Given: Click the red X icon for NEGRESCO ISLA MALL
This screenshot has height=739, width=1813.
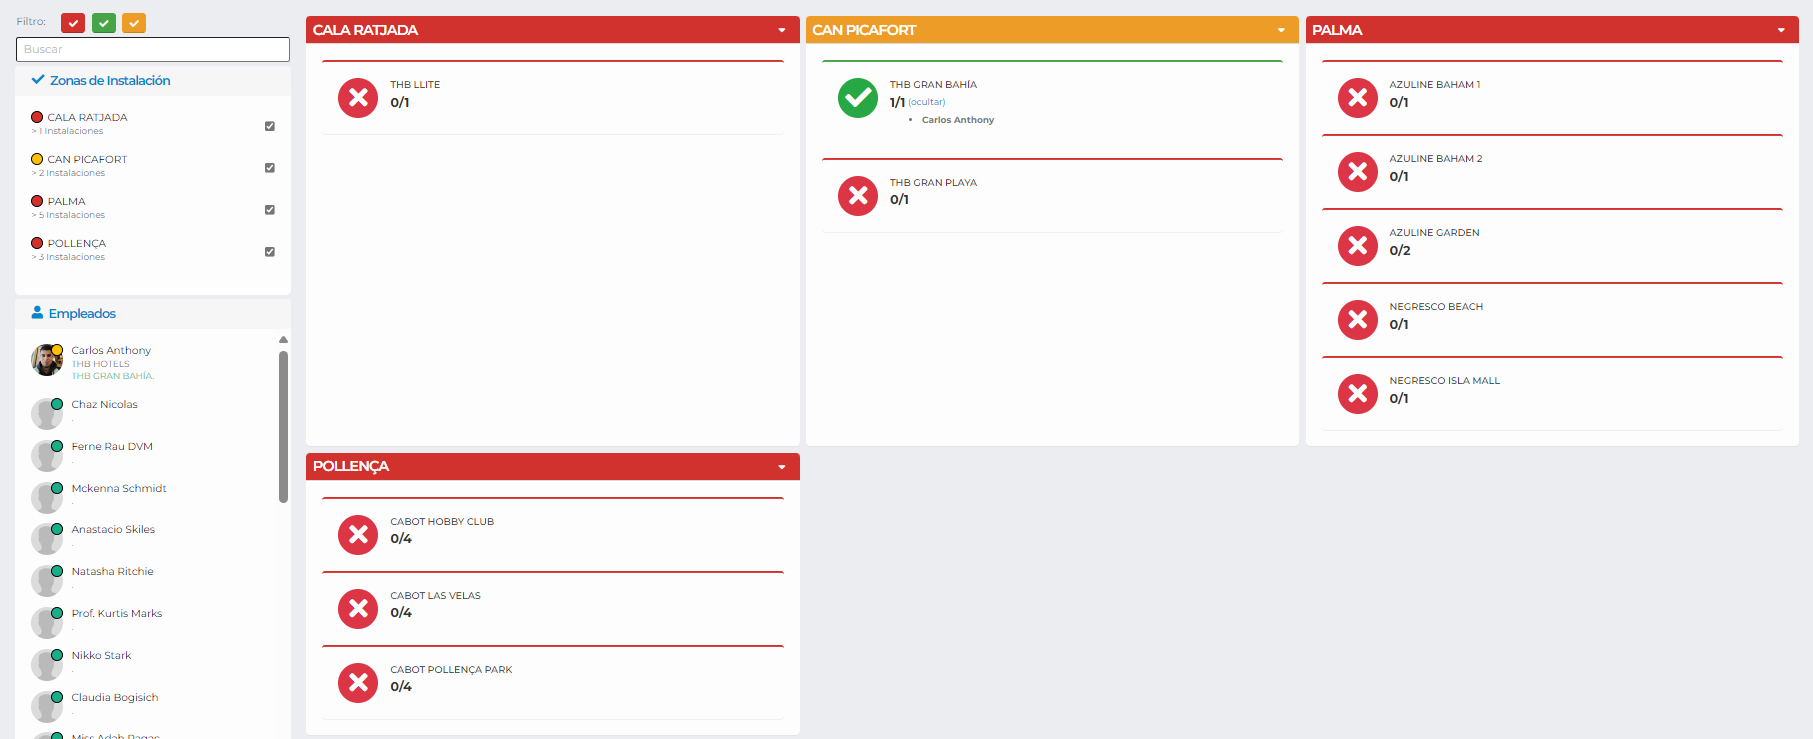Looking at the screenshot, I should coord(1357,394).
